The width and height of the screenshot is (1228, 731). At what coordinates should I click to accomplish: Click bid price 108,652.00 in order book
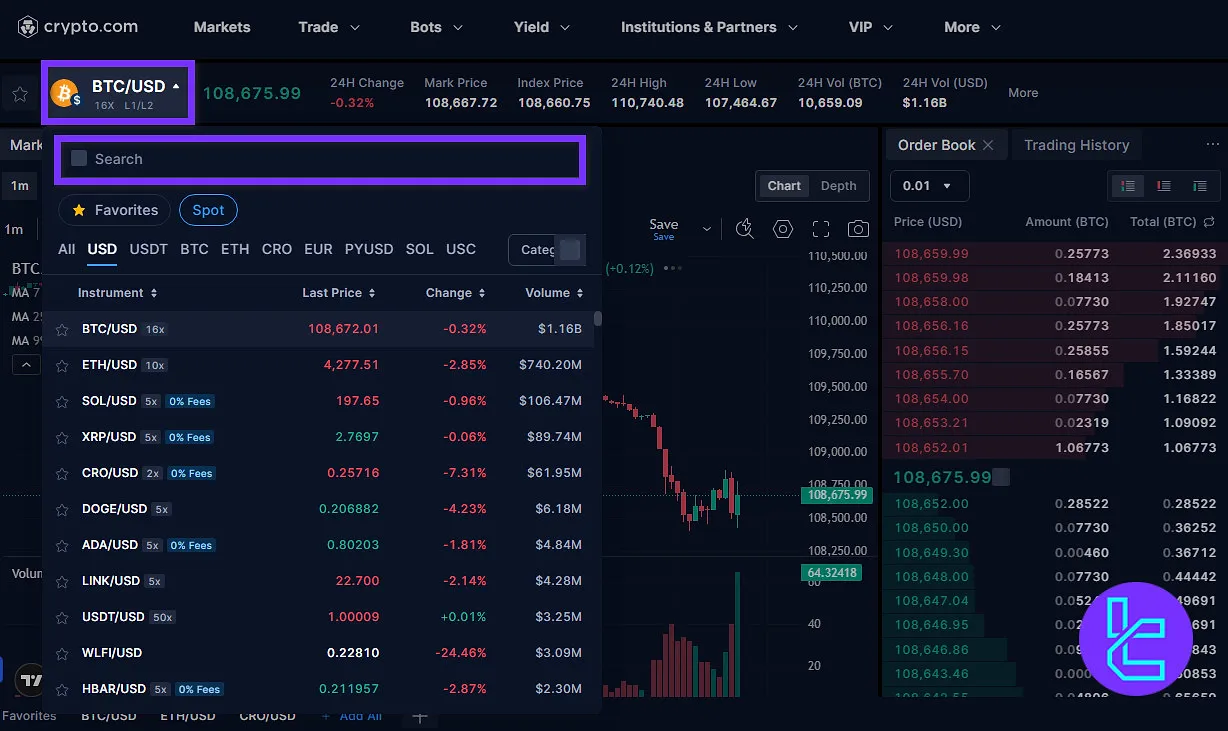(x=931, y=504)
